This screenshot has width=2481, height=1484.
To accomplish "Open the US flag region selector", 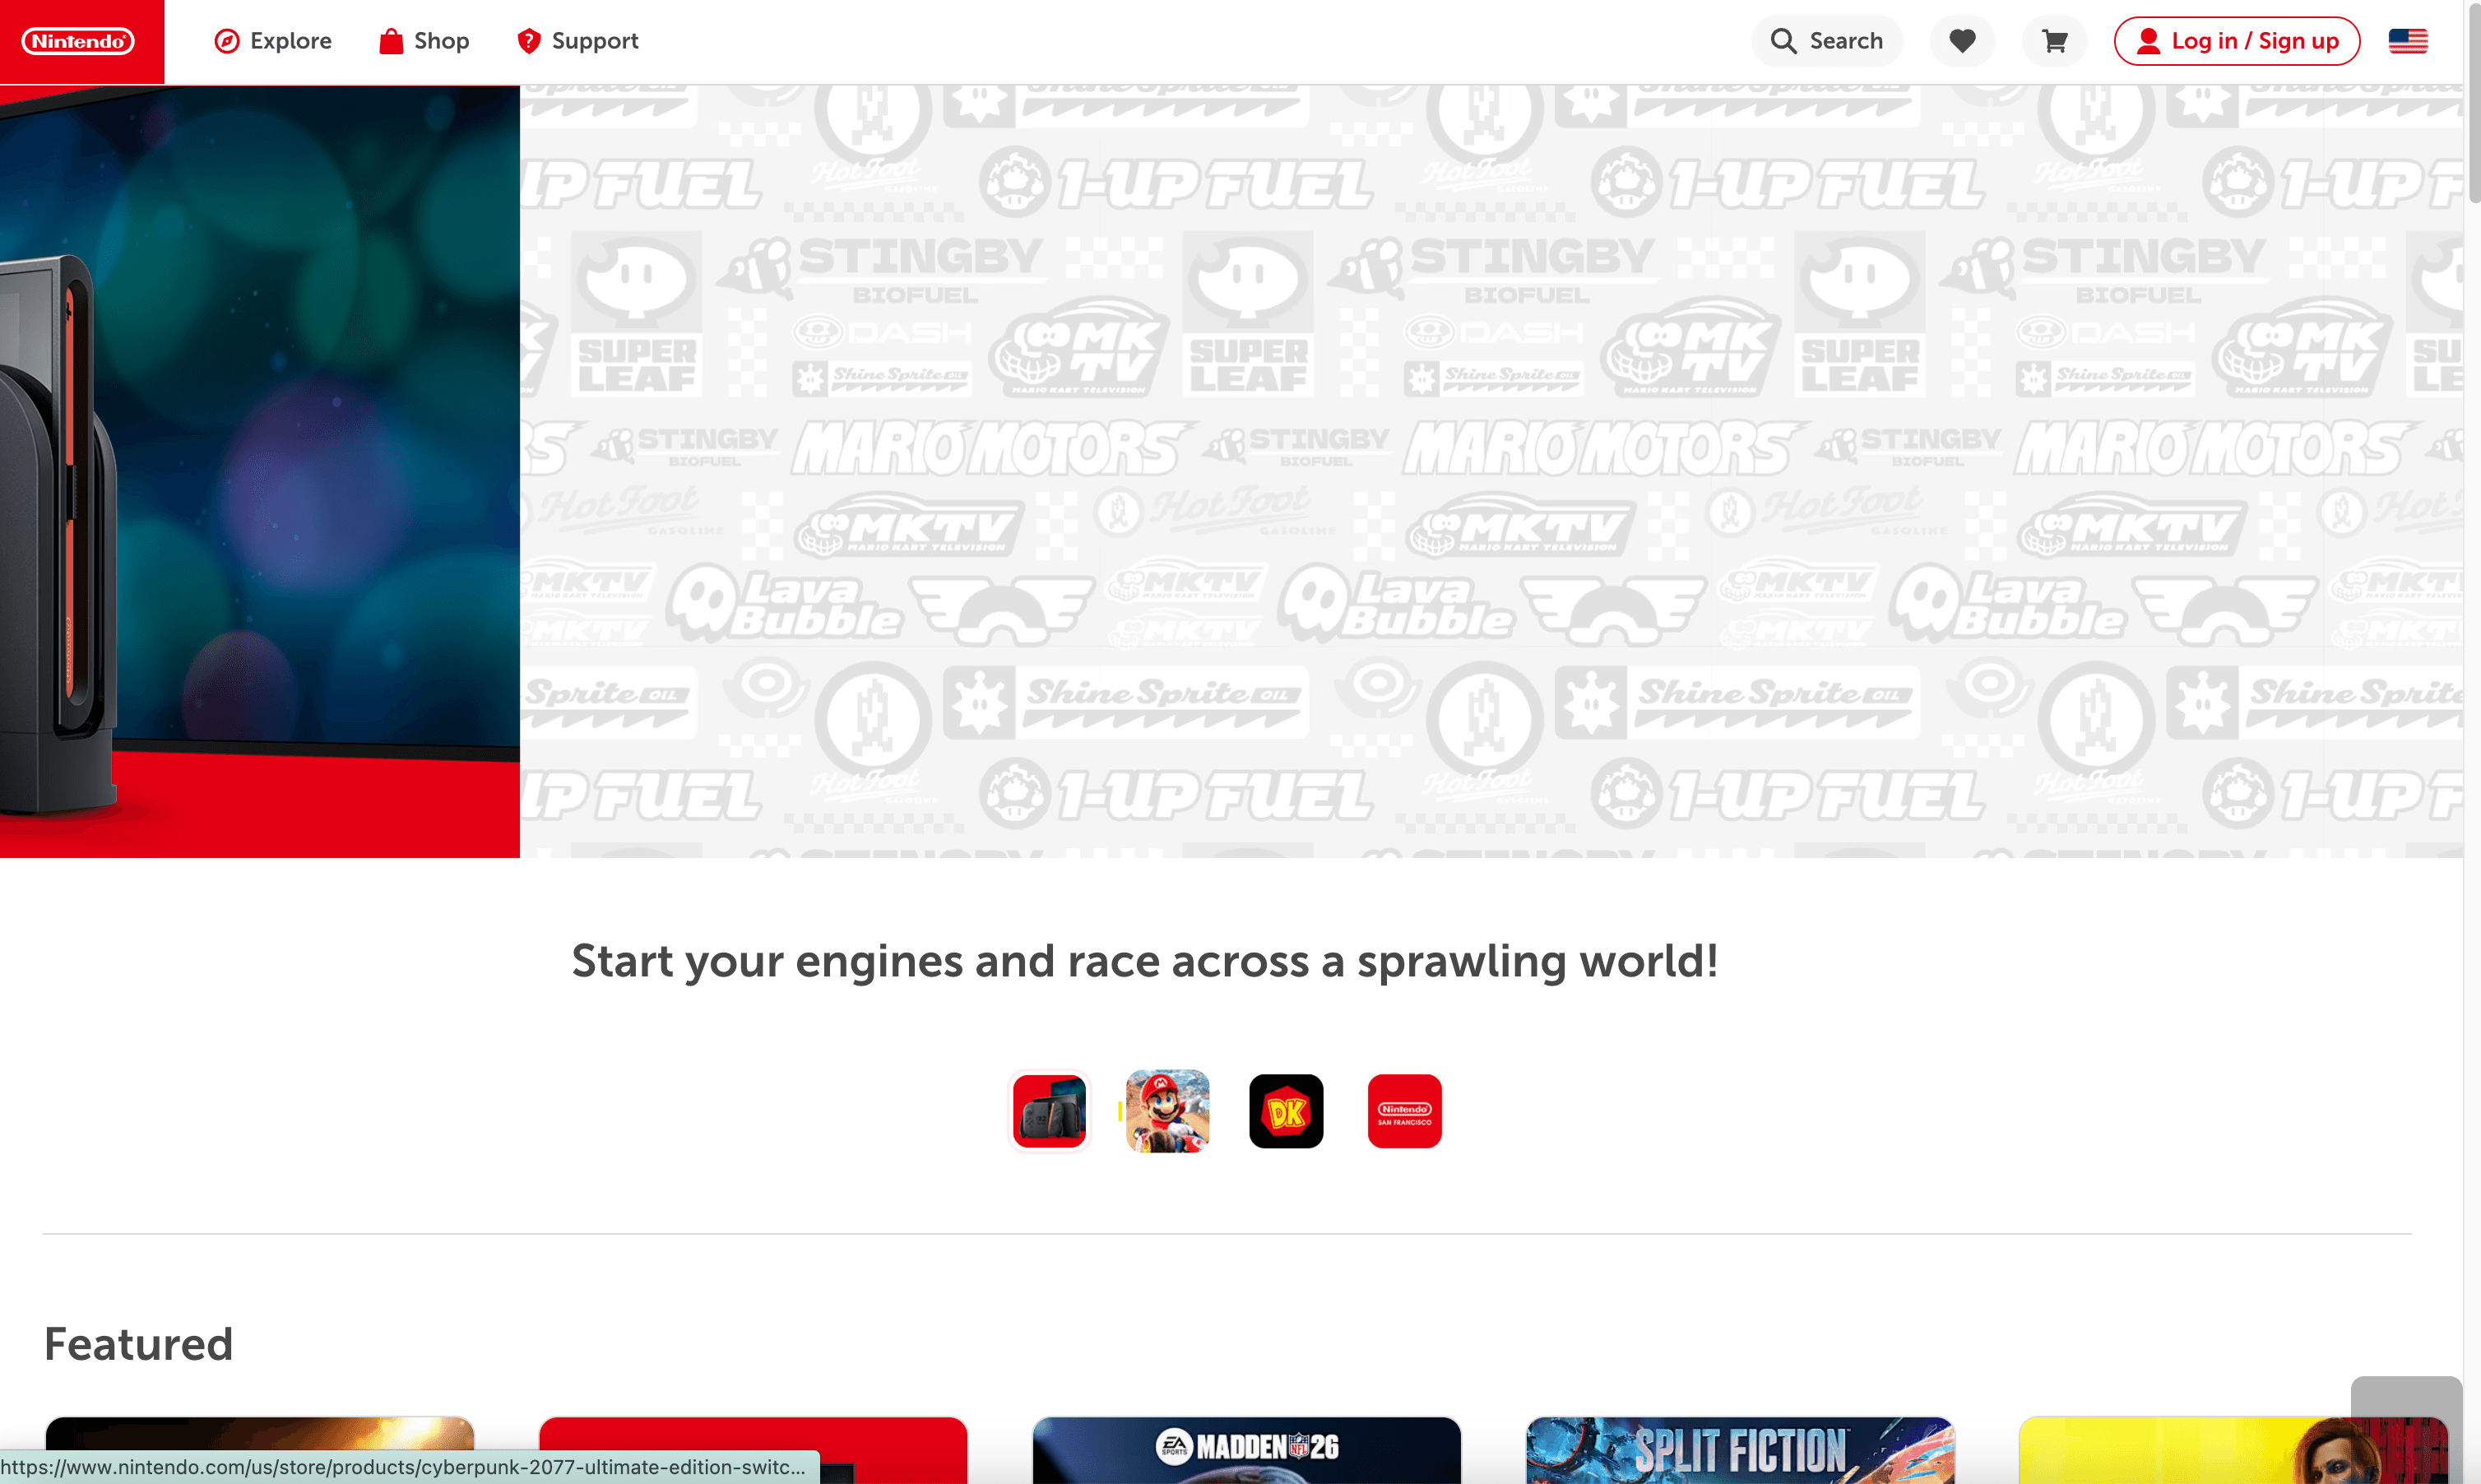I will click(2407, 41).
